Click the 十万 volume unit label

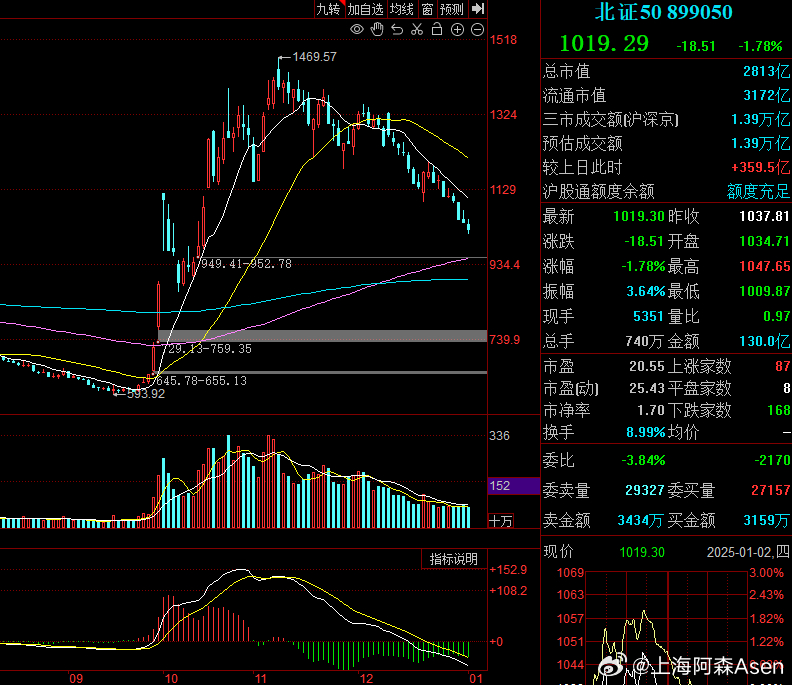click(501, 521)
